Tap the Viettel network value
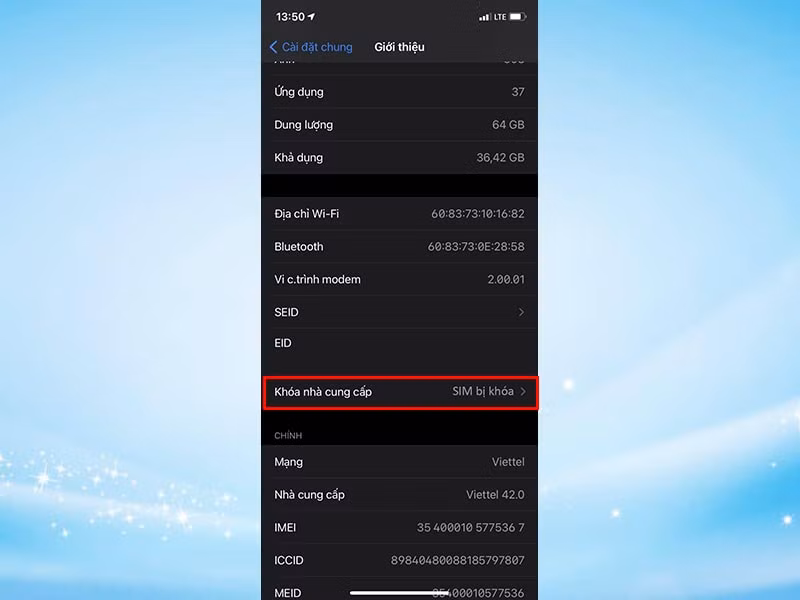Image resolution: width=800 pixels, height=600 pixels. point(508,462)
